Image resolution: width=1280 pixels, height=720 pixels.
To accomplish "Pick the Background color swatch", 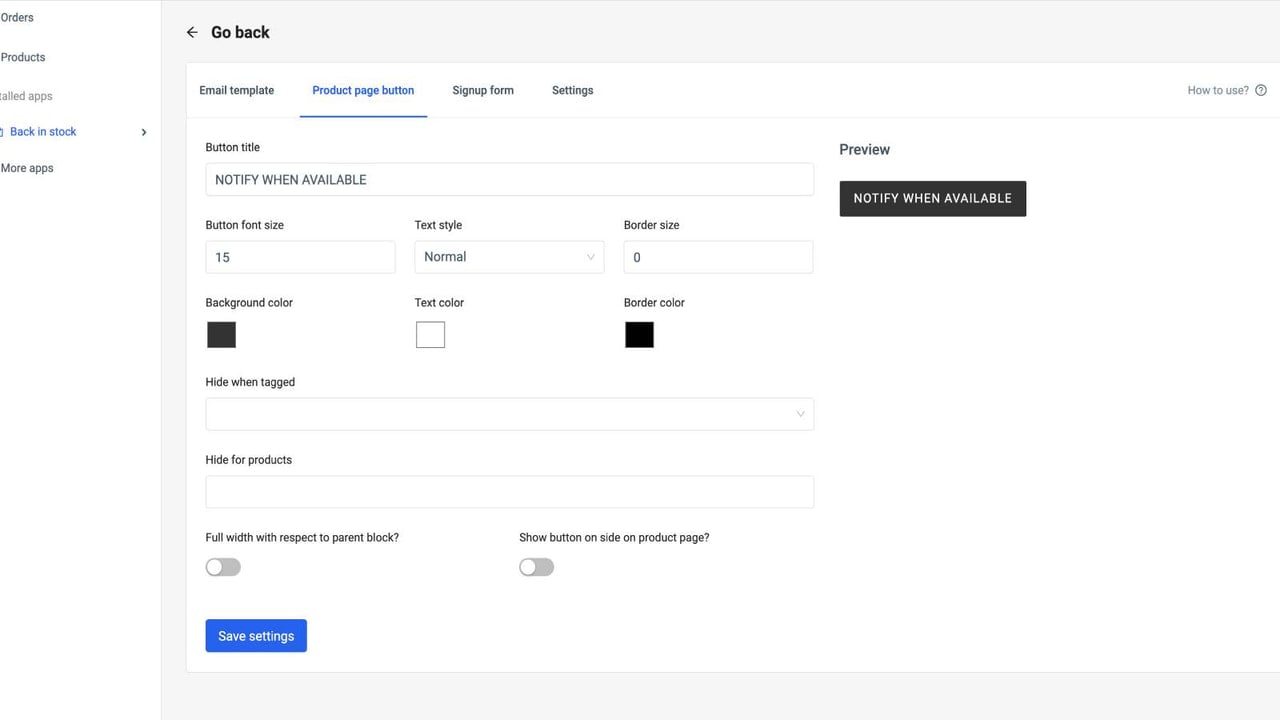I will 221,334.
